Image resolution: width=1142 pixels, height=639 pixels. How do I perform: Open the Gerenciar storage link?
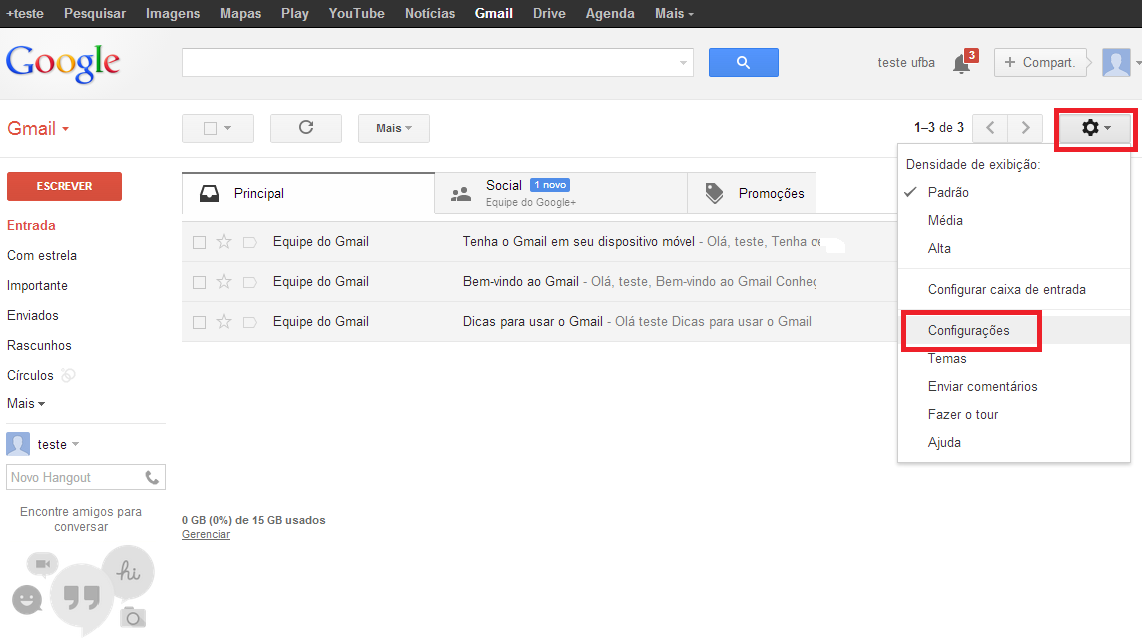click(x=205, y=535)
